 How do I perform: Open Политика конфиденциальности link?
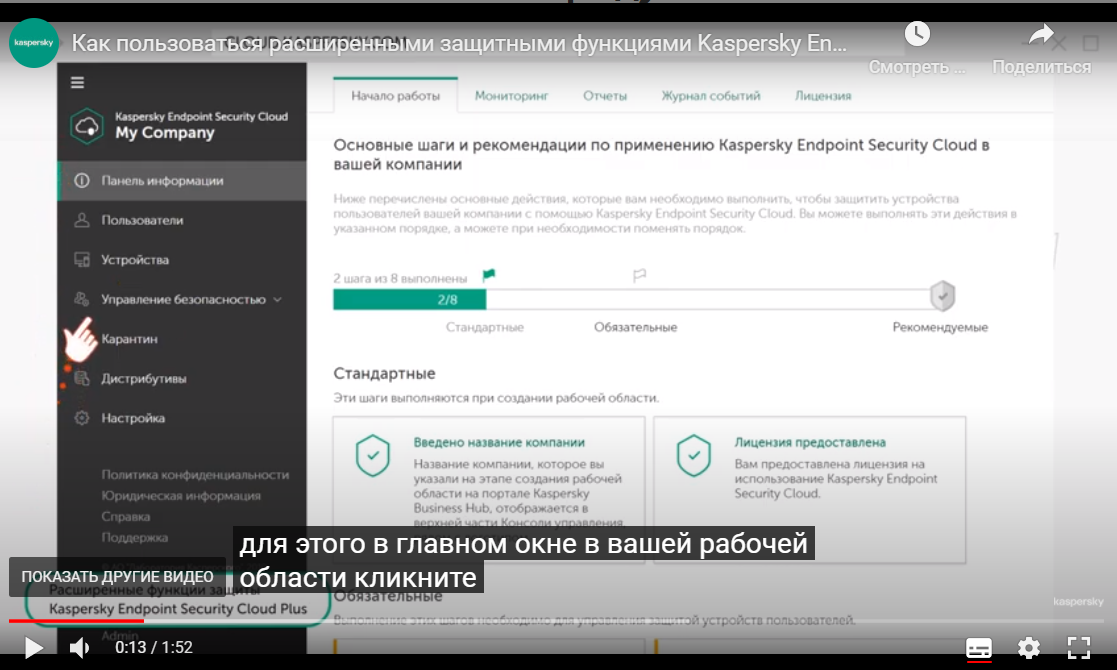click(195, 474)
